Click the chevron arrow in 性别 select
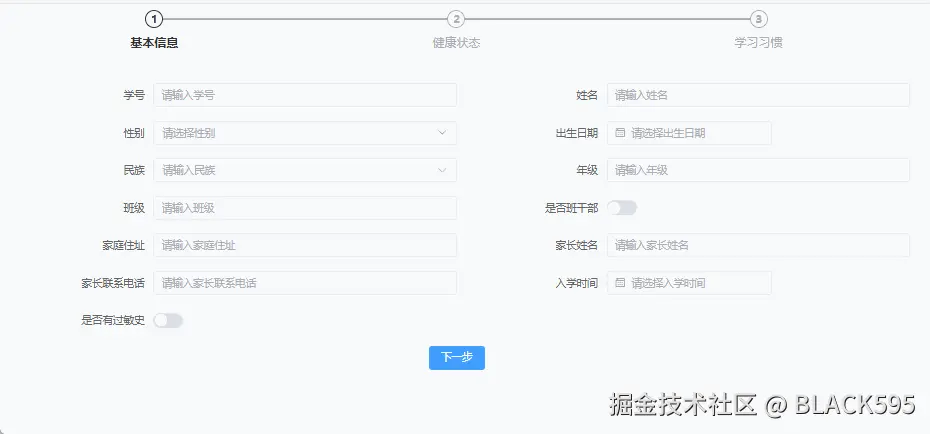This screenshot has height=434, width=930. (442, 133)
